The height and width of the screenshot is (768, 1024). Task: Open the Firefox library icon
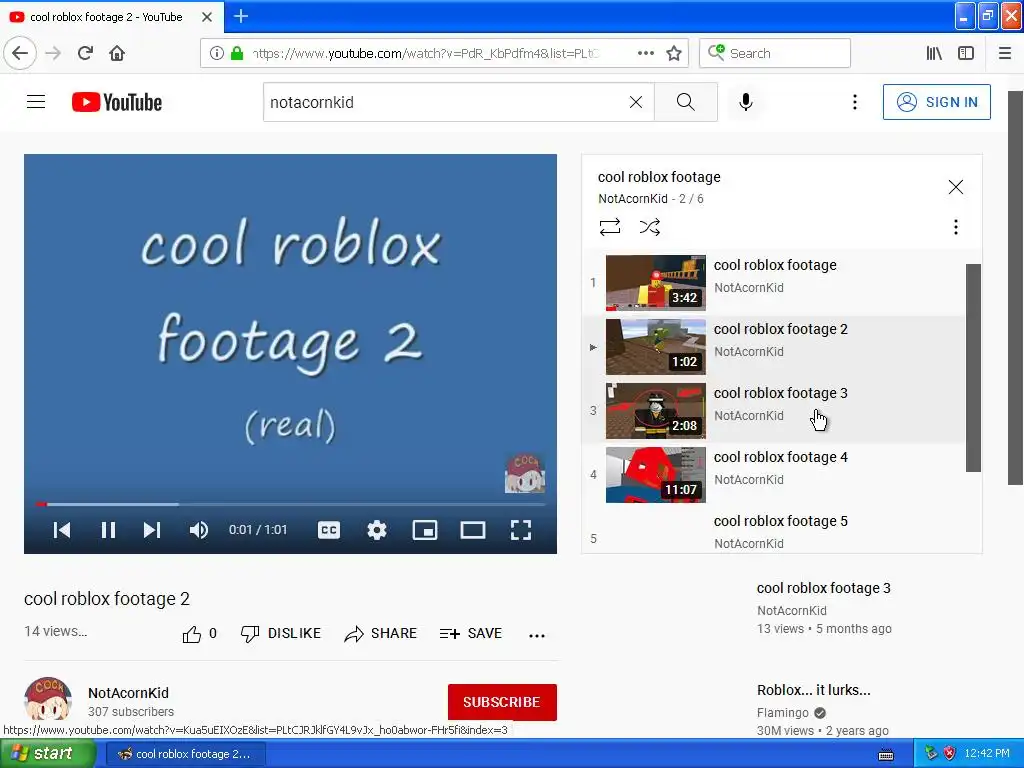pyautogui.click(x=934, y=53)
